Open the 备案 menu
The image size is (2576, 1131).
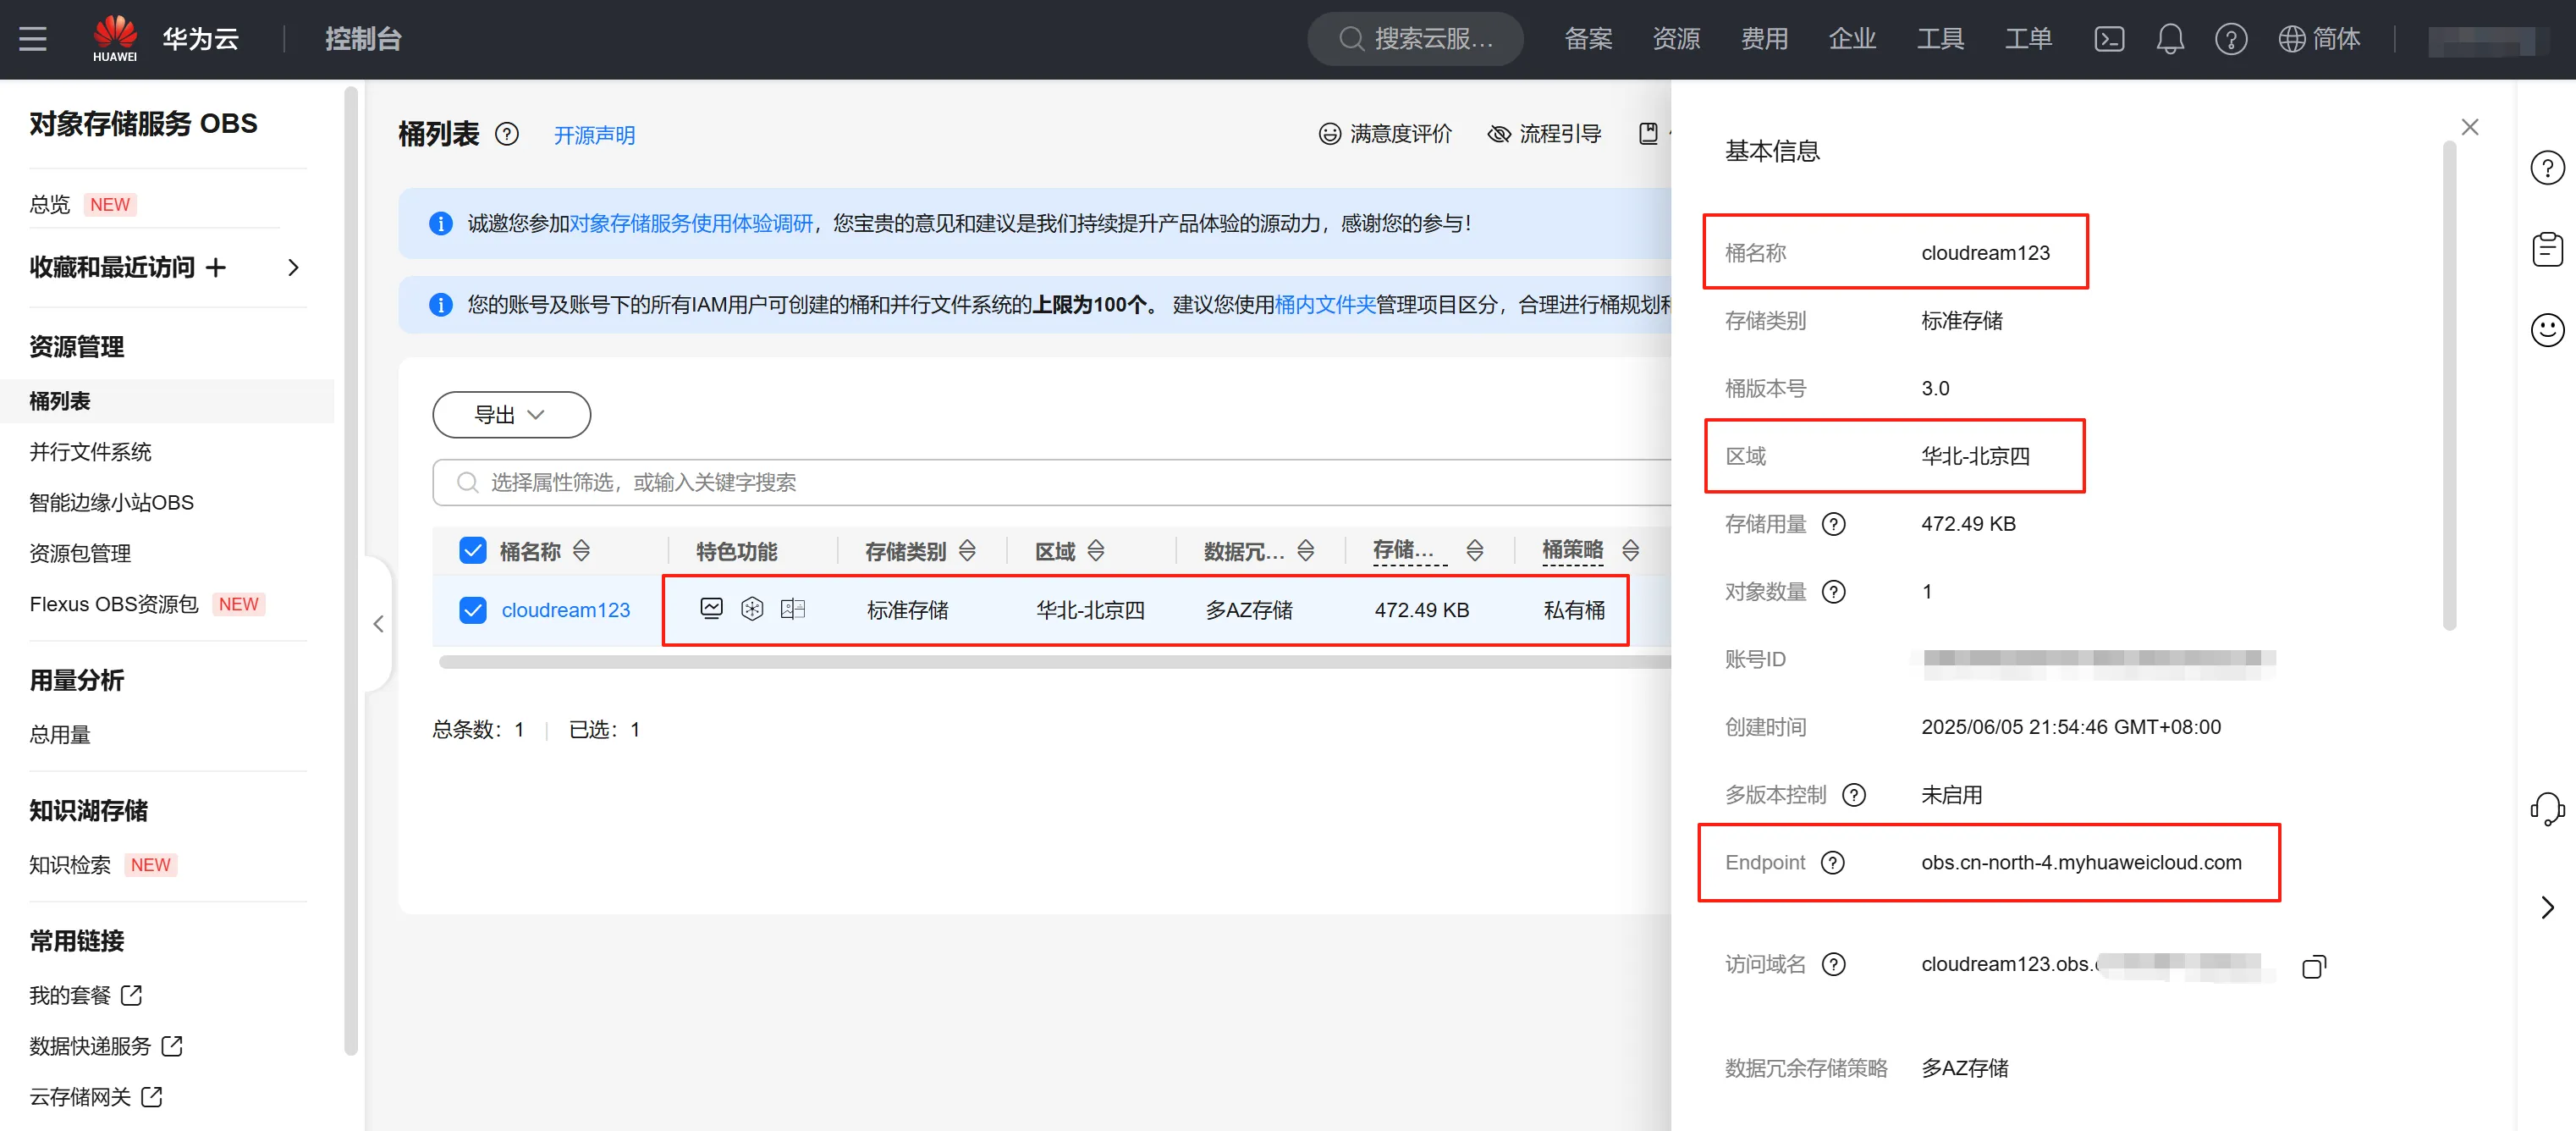pos(1588,39)
